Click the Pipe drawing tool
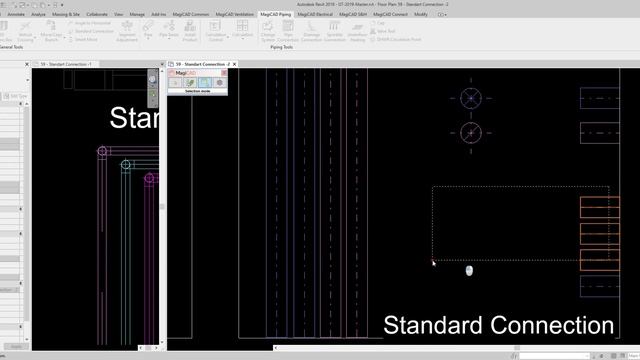 click(148, 29)
